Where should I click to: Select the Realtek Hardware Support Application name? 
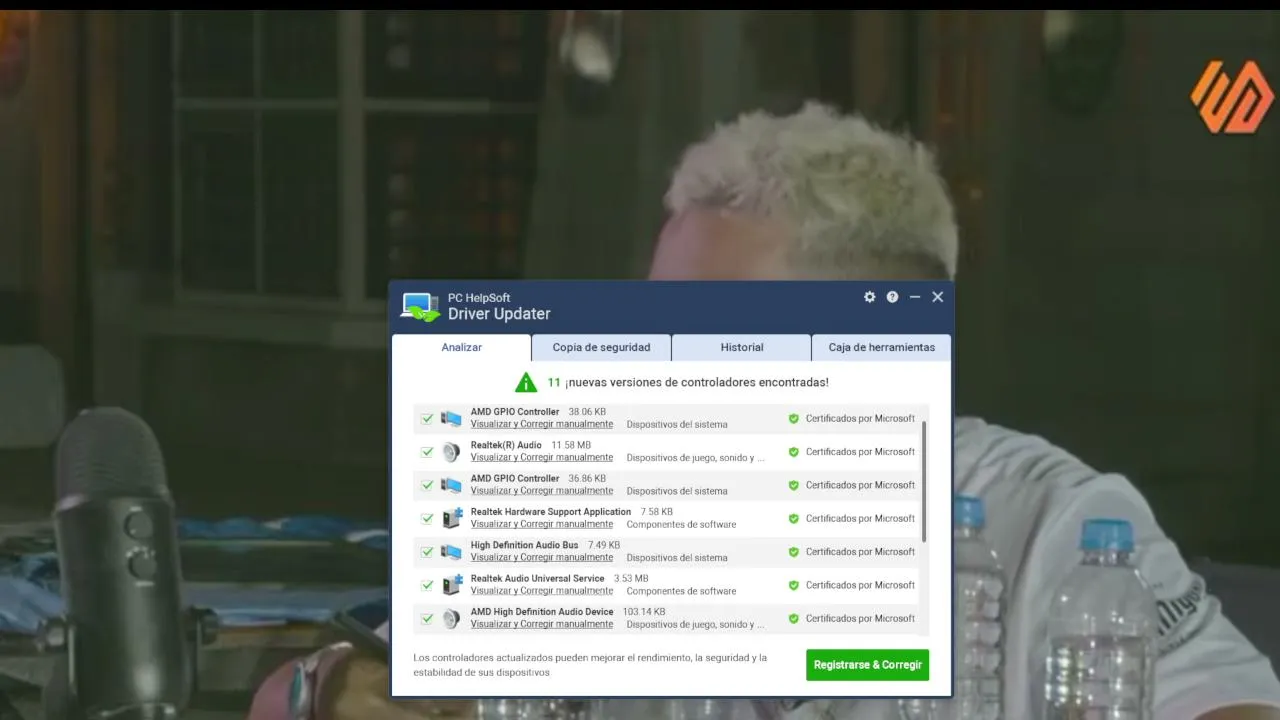pos(551,512)
